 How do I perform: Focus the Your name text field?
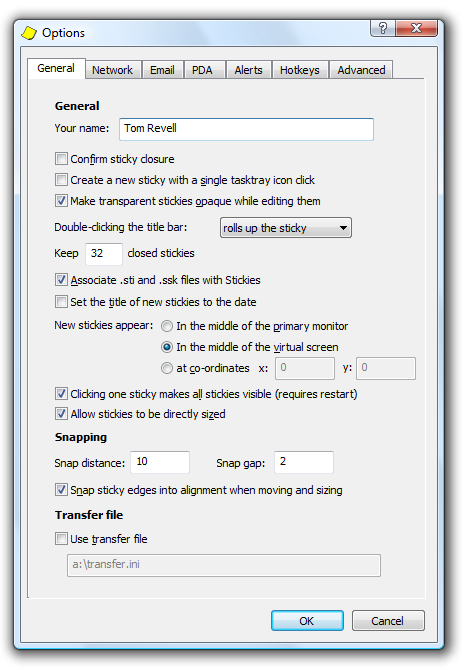click(x=246, y=129)
